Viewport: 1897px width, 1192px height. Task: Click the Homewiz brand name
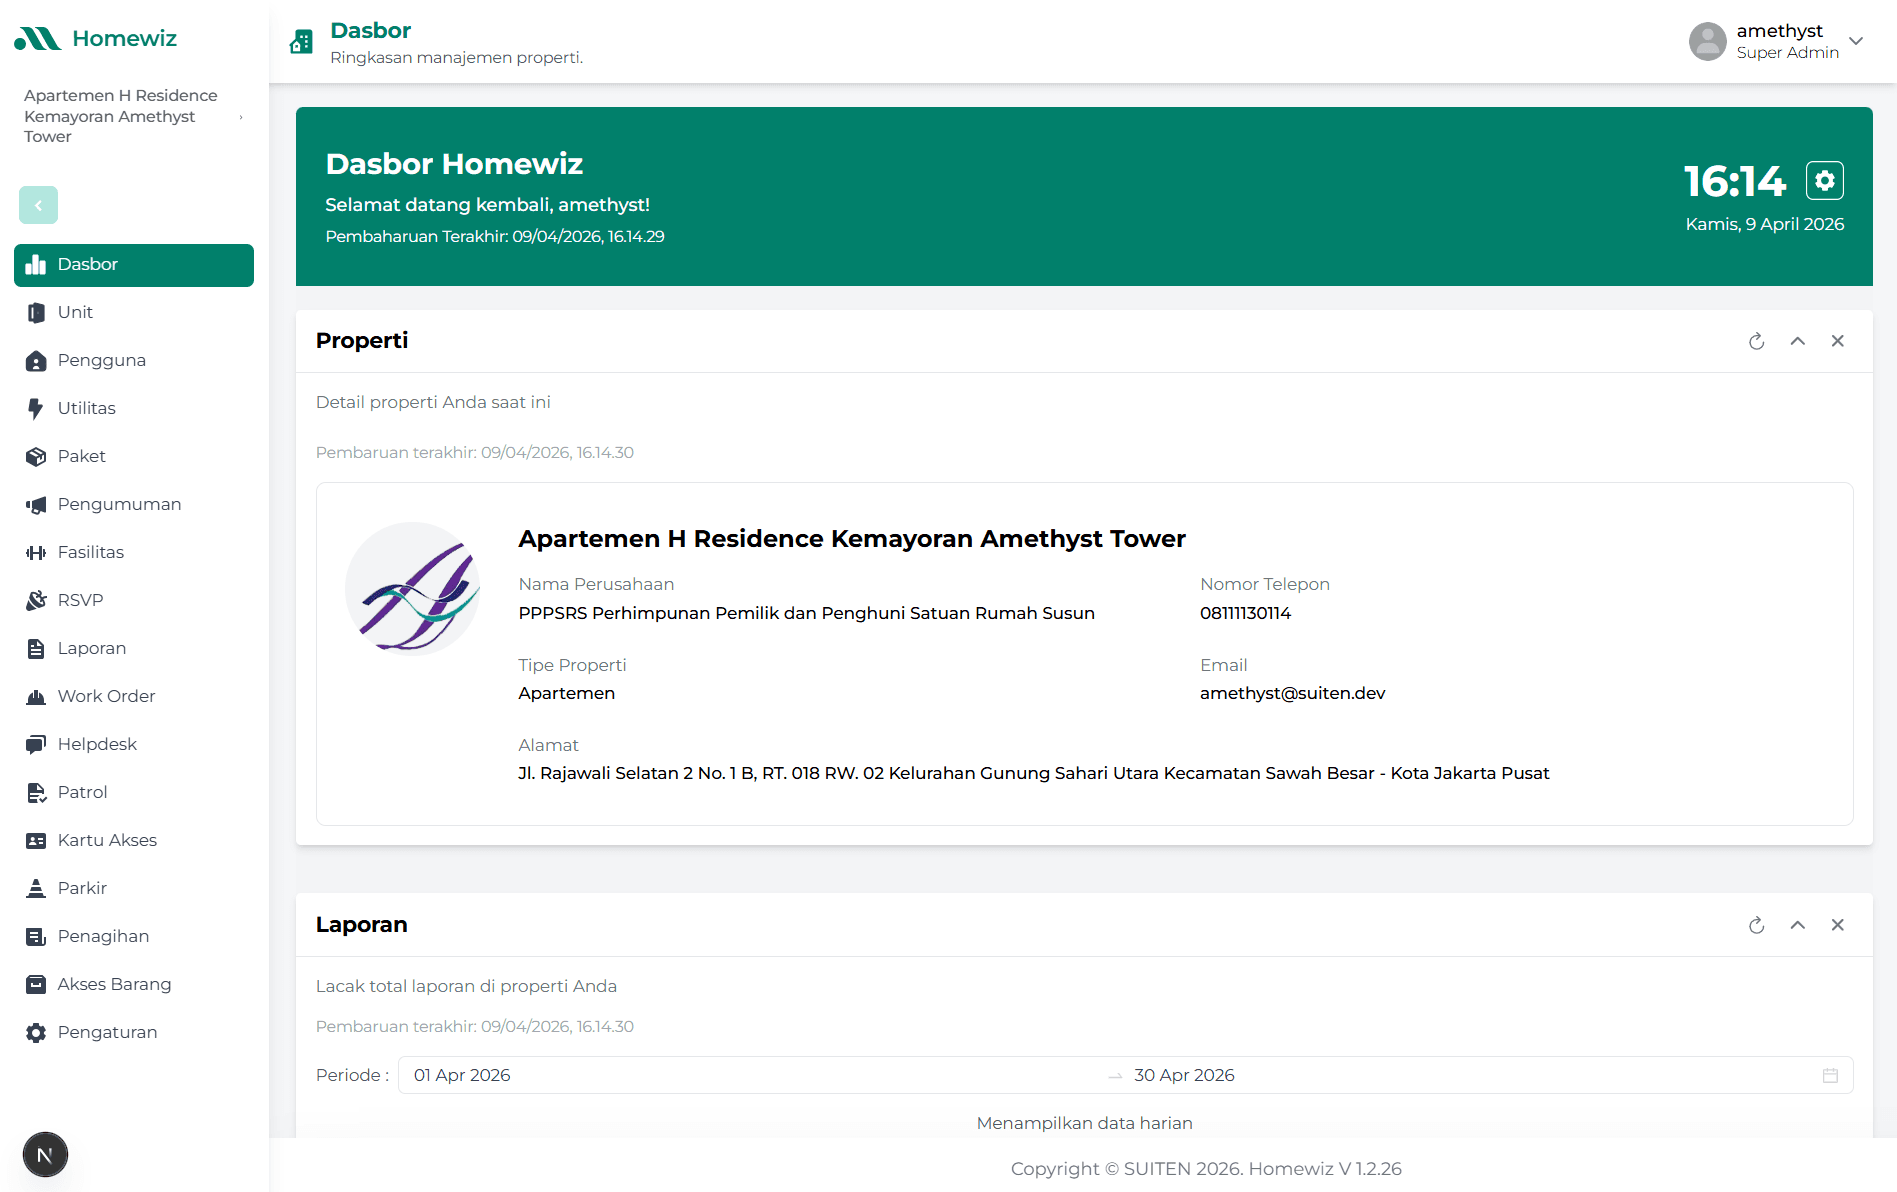pos(124,39)
